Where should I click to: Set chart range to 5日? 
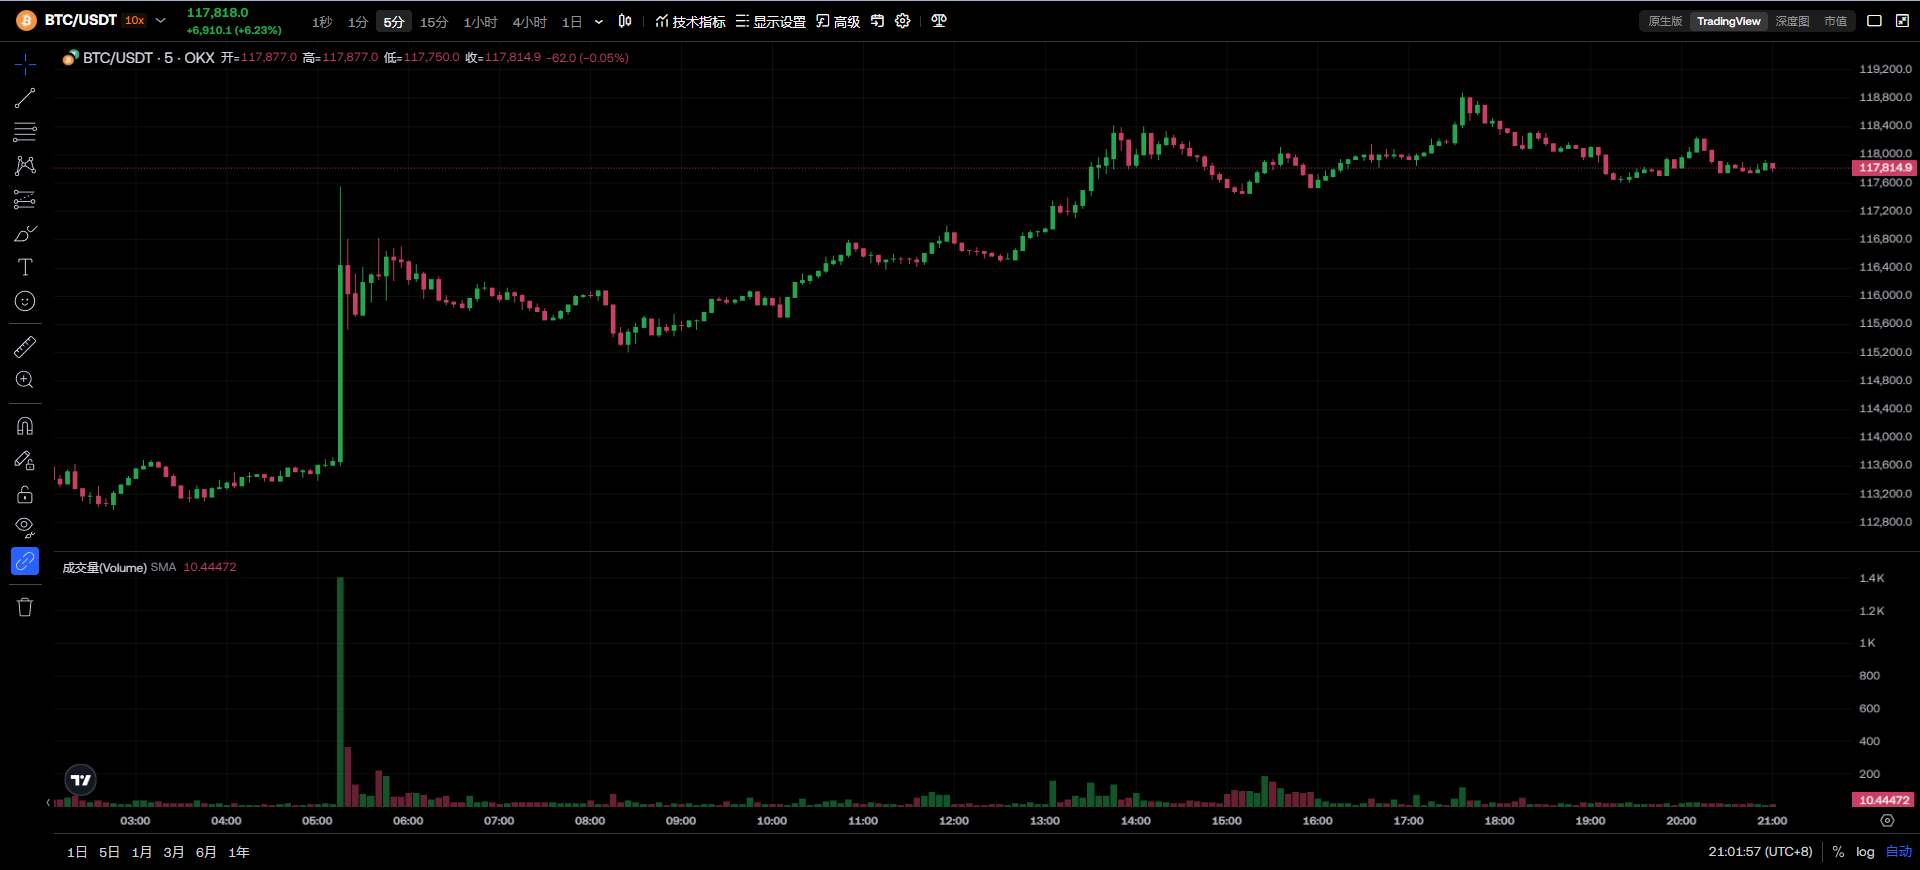[x=109, y=852]
